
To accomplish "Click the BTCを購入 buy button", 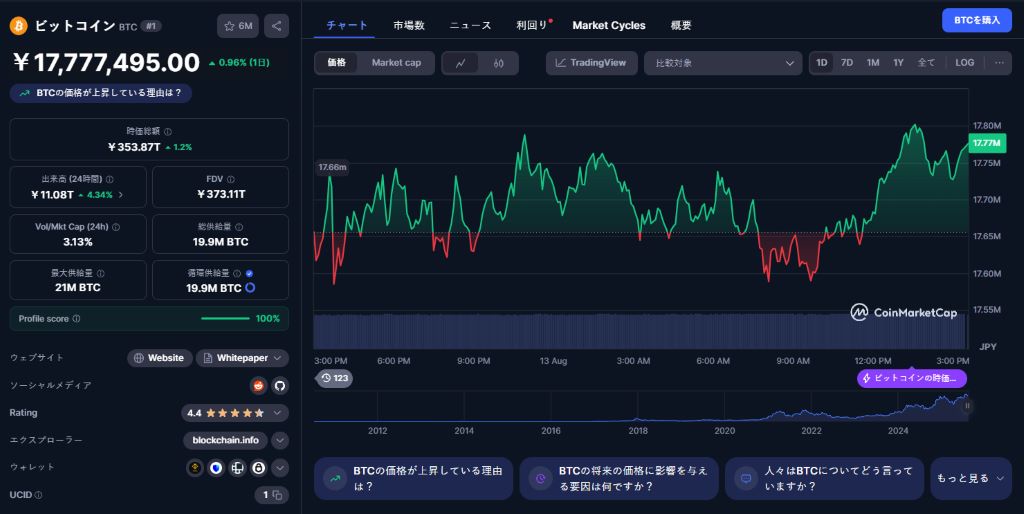I will point(977,20).
